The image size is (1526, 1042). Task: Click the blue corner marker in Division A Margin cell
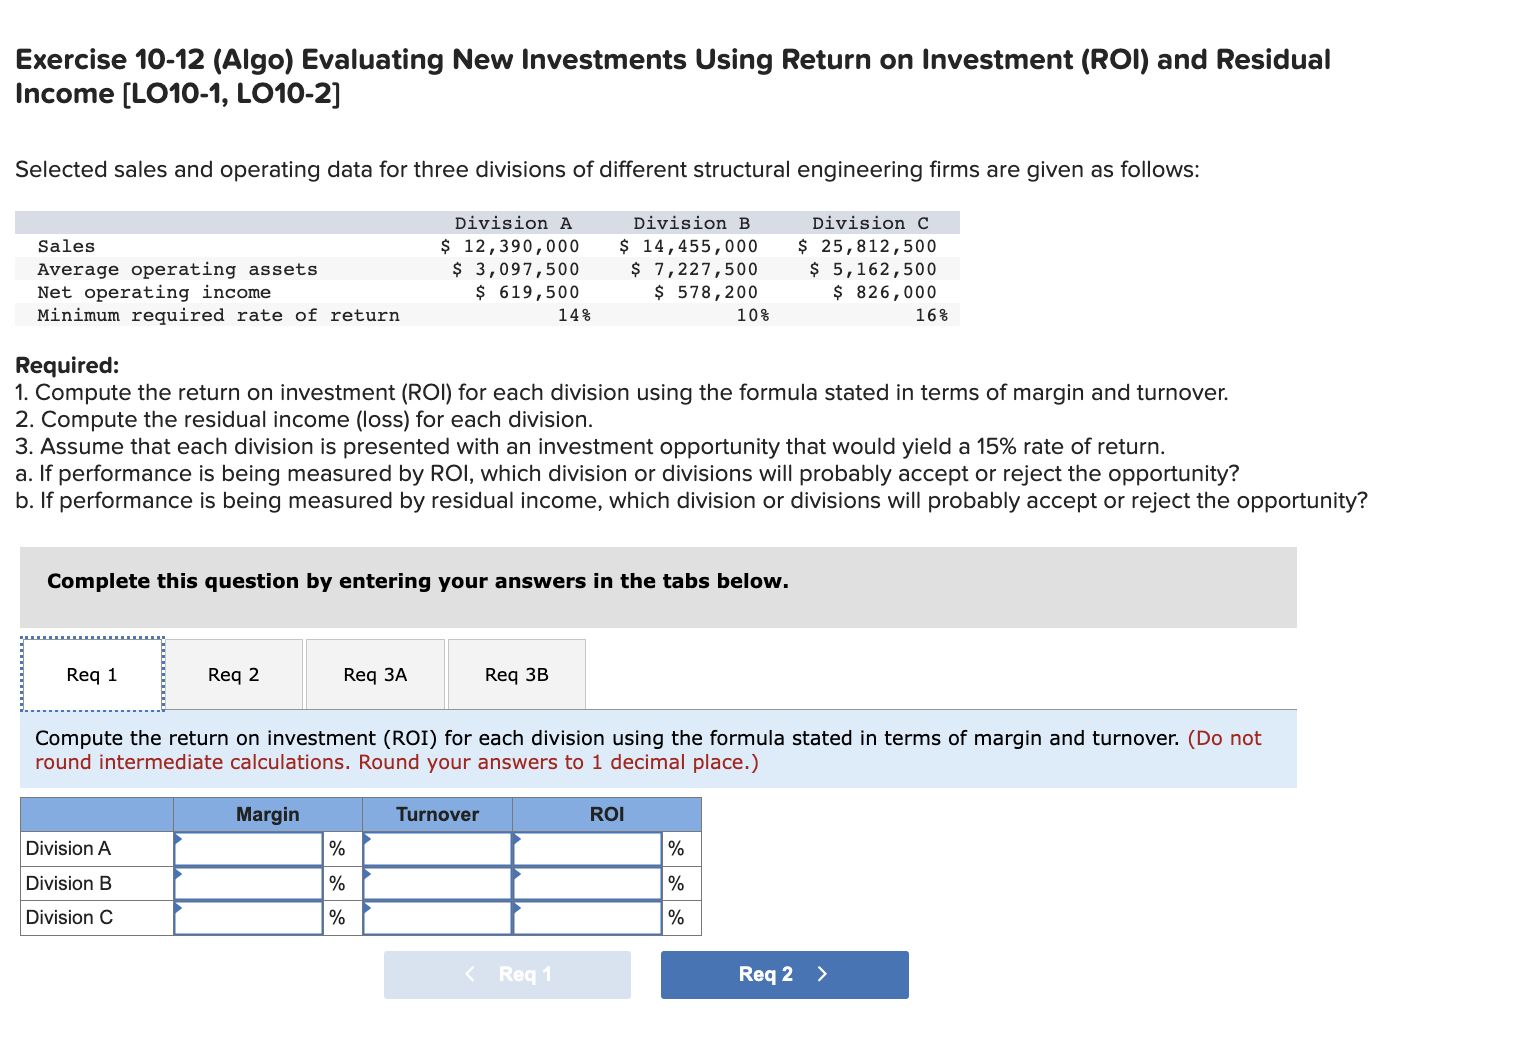click(x=179, y=839)
